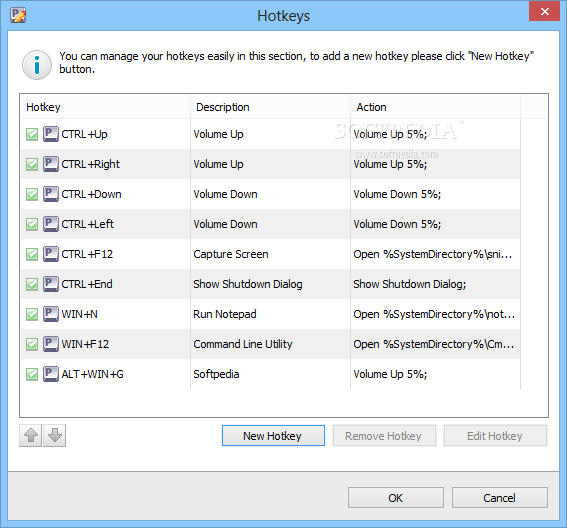Confirm with the OK button
Screen dimensions: 567x528
396,498
